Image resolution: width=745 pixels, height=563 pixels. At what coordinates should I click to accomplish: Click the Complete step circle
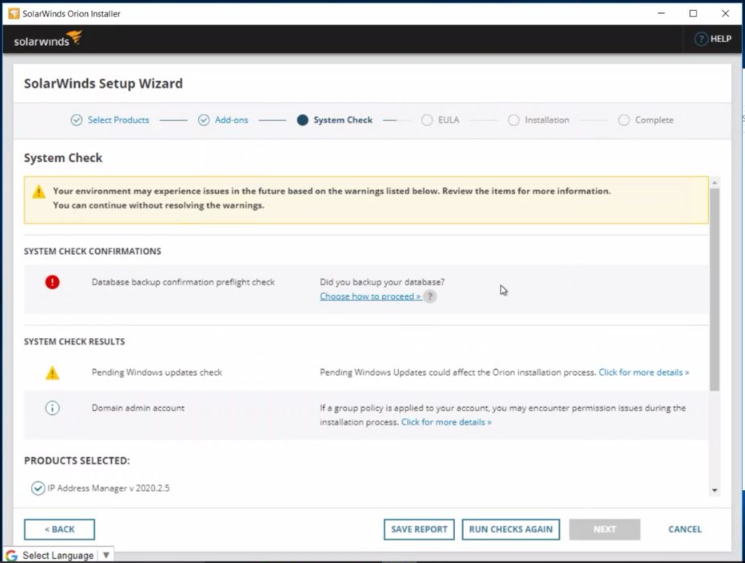tap(624, 120)
